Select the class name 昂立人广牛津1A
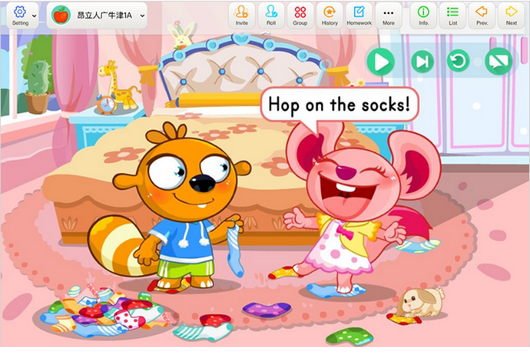 coord(105,16)
